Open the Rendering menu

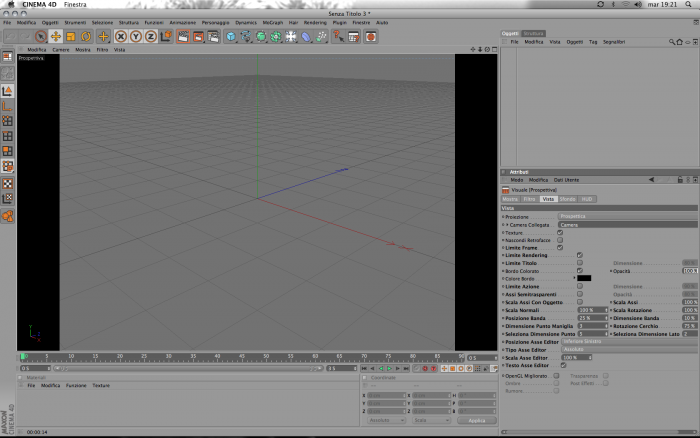click(315, 22)
